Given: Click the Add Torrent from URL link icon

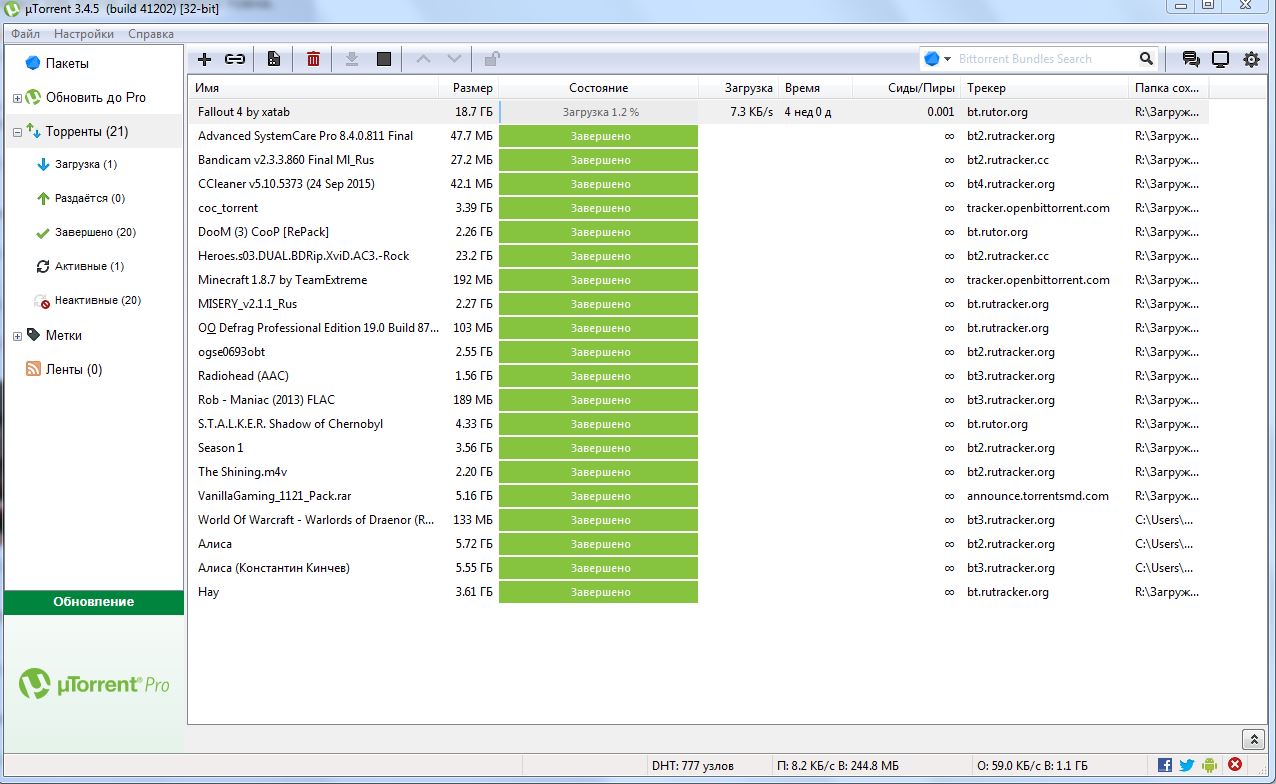Looking at the screenshot, I should 235,59.
